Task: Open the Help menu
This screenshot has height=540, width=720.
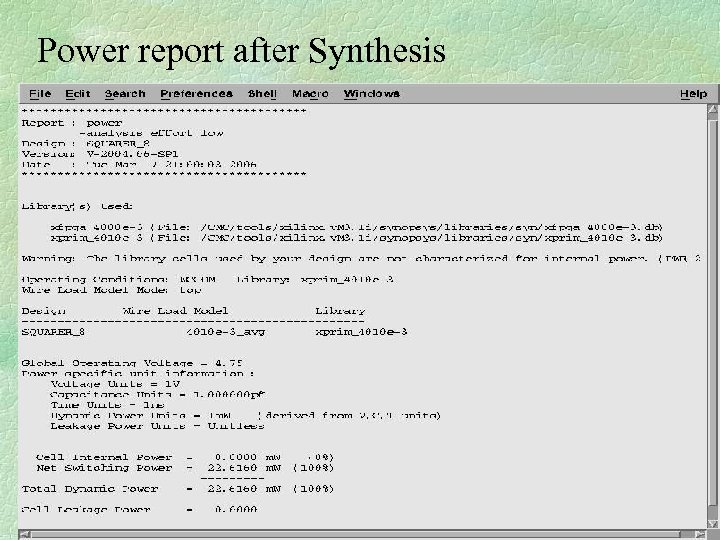Action: click(693, 94)
